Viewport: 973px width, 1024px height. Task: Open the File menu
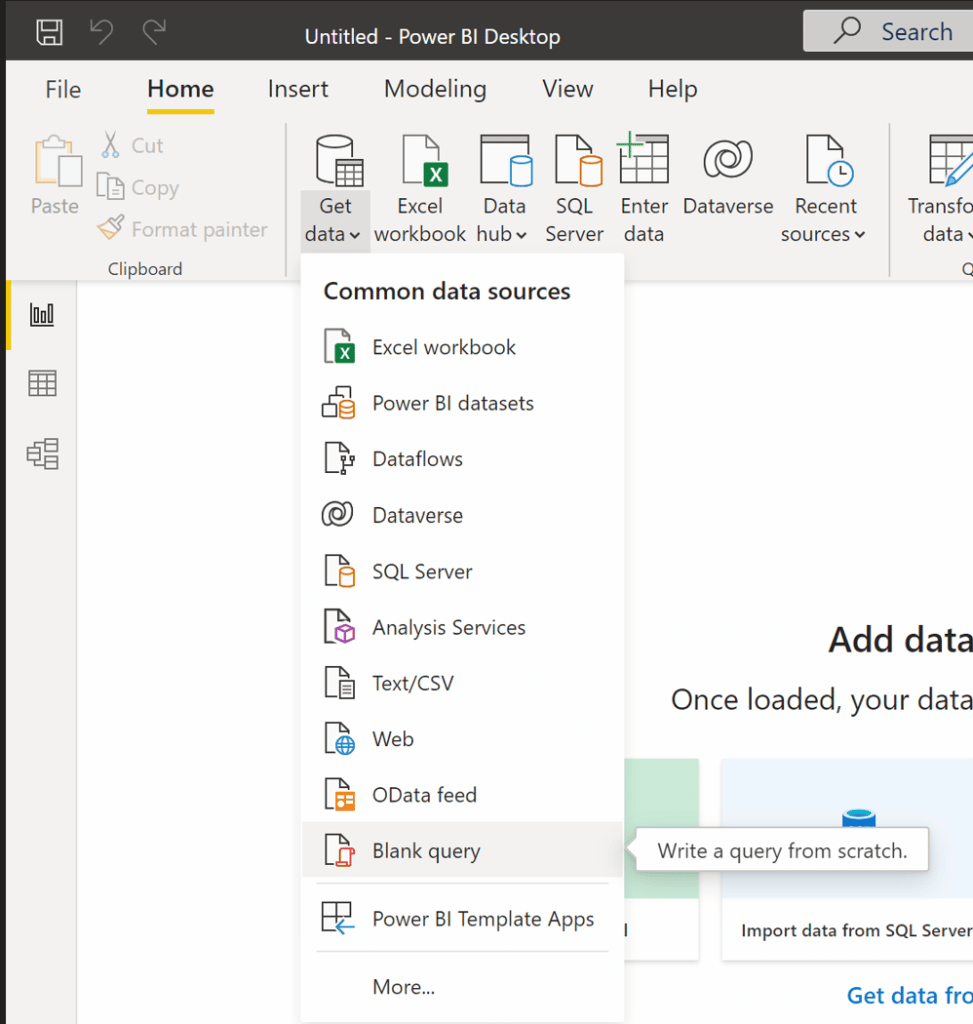[x=63, y=89]
